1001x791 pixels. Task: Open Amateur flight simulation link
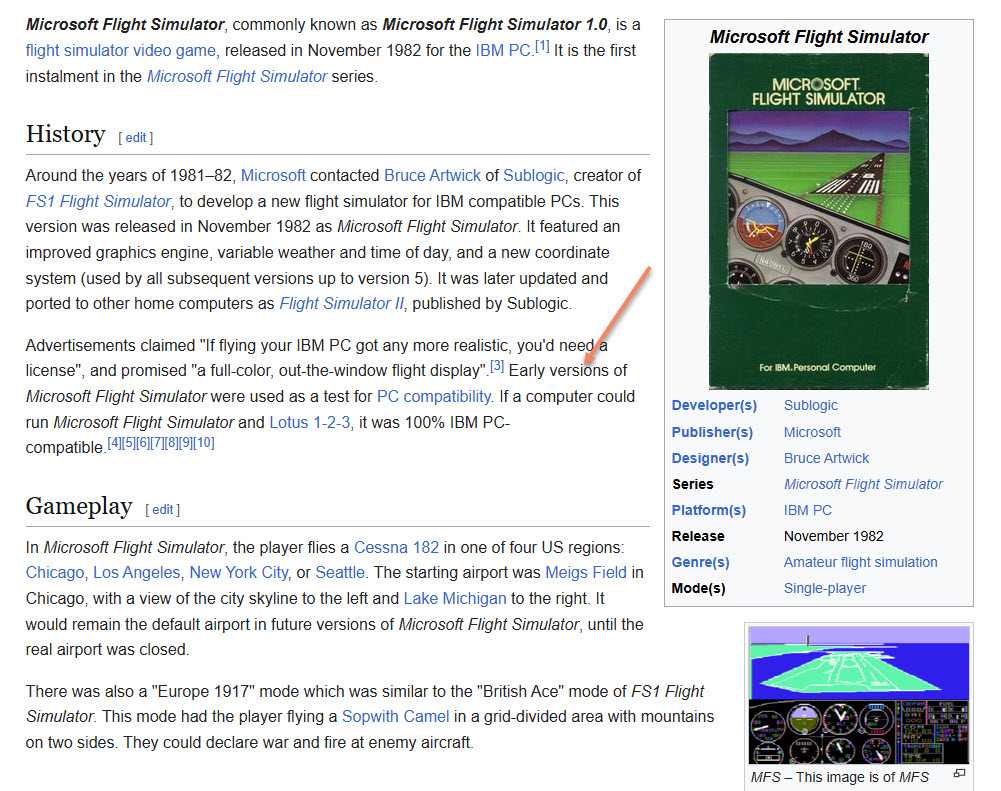tap(861, 562)
